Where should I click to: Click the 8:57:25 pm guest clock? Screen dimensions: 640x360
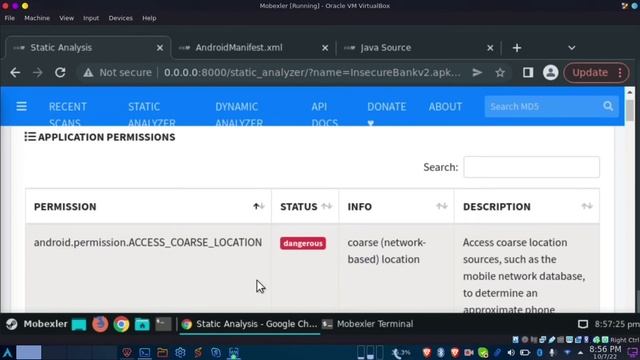pyautogui.click(x=617, y=324)
